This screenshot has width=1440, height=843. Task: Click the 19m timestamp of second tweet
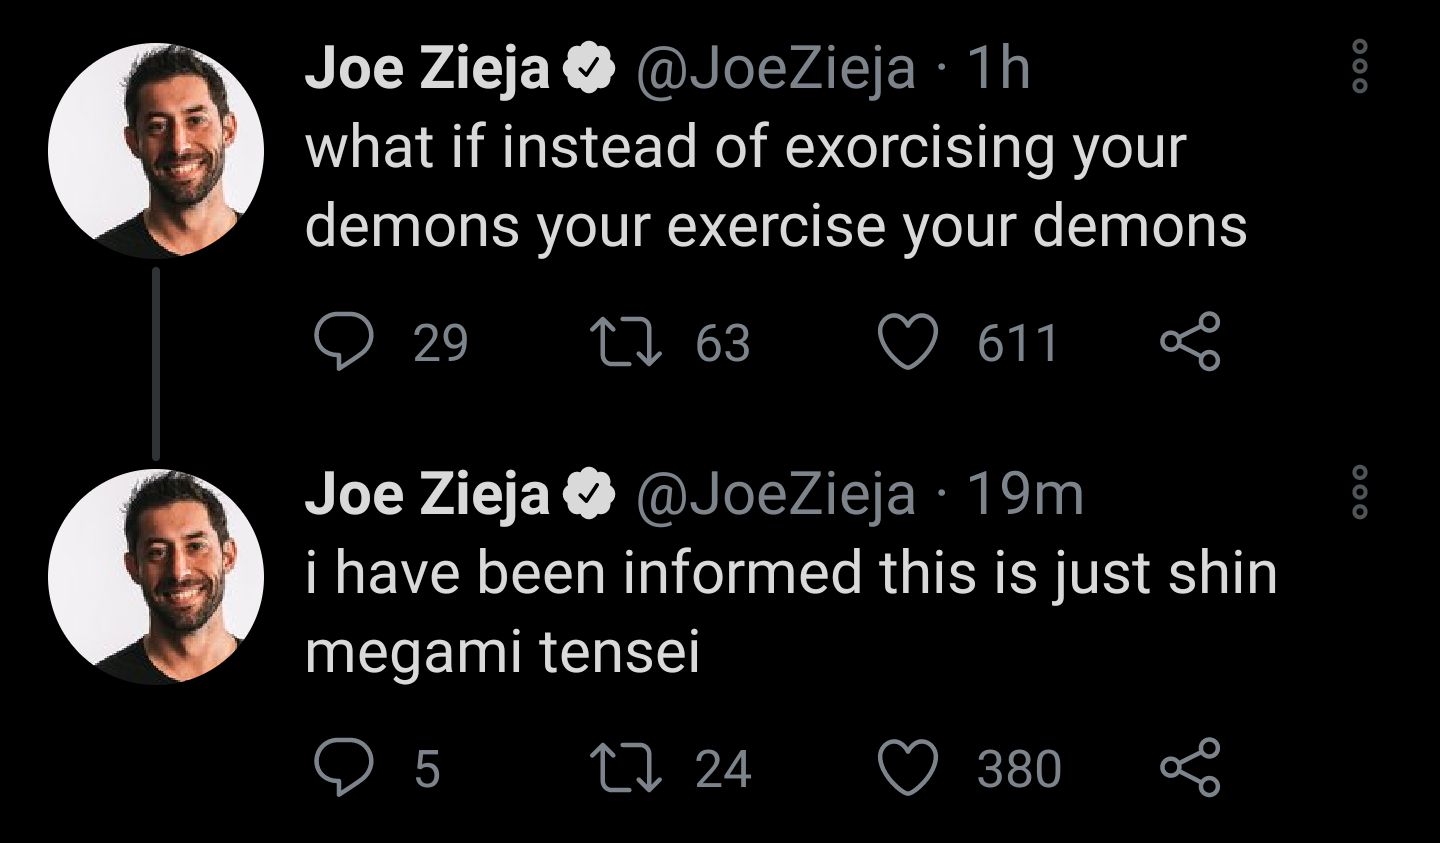click(x=1026, y=494)
